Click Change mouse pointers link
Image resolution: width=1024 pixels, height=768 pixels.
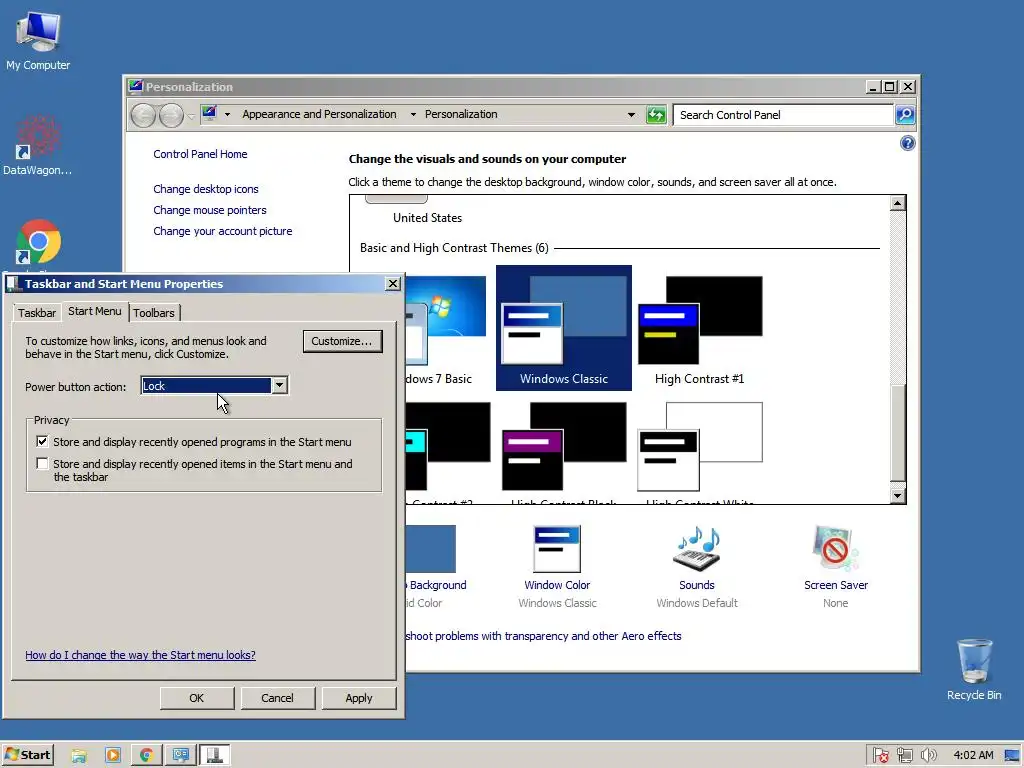point(210,210)
